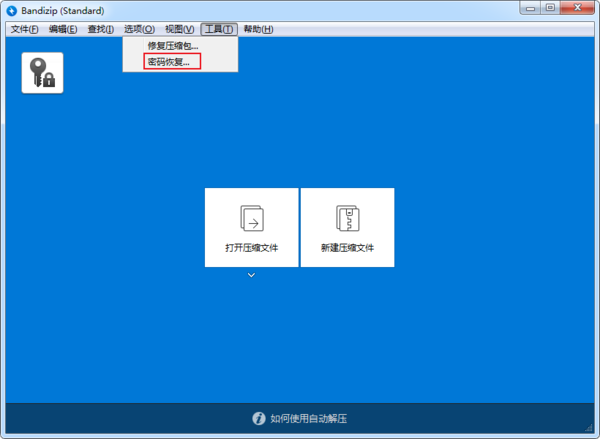
Task: Click the 打开压缩文件 tile label
Action: click(x=251, y=248)
